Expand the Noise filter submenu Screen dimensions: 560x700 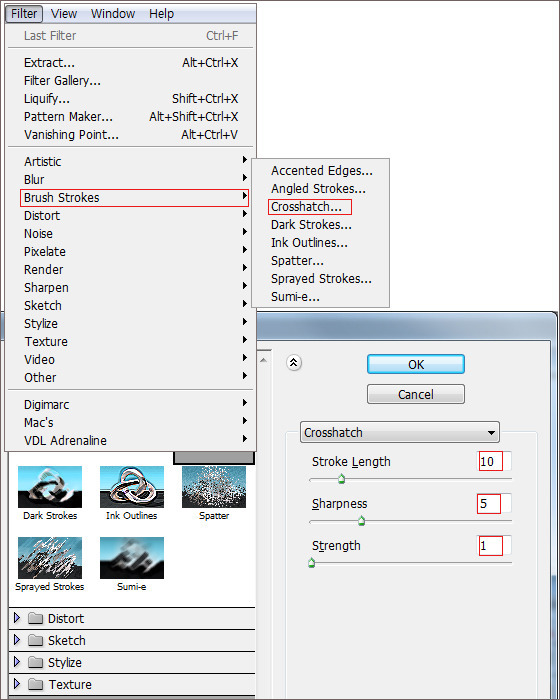[x=130, y=233]
